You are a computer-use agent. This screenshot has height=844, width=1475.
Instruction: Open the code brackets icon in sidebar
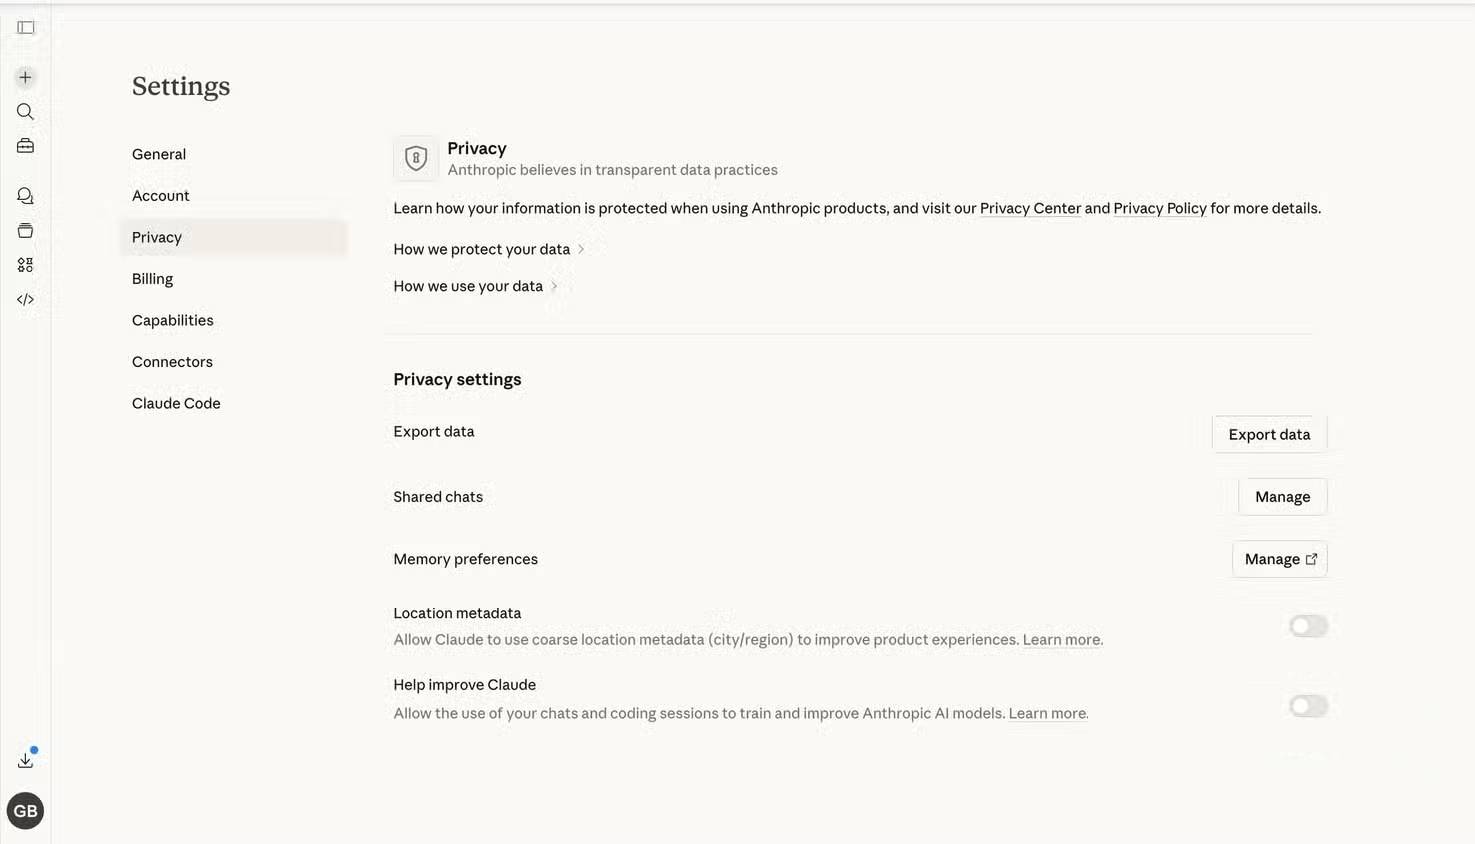(x=26, y=299)
